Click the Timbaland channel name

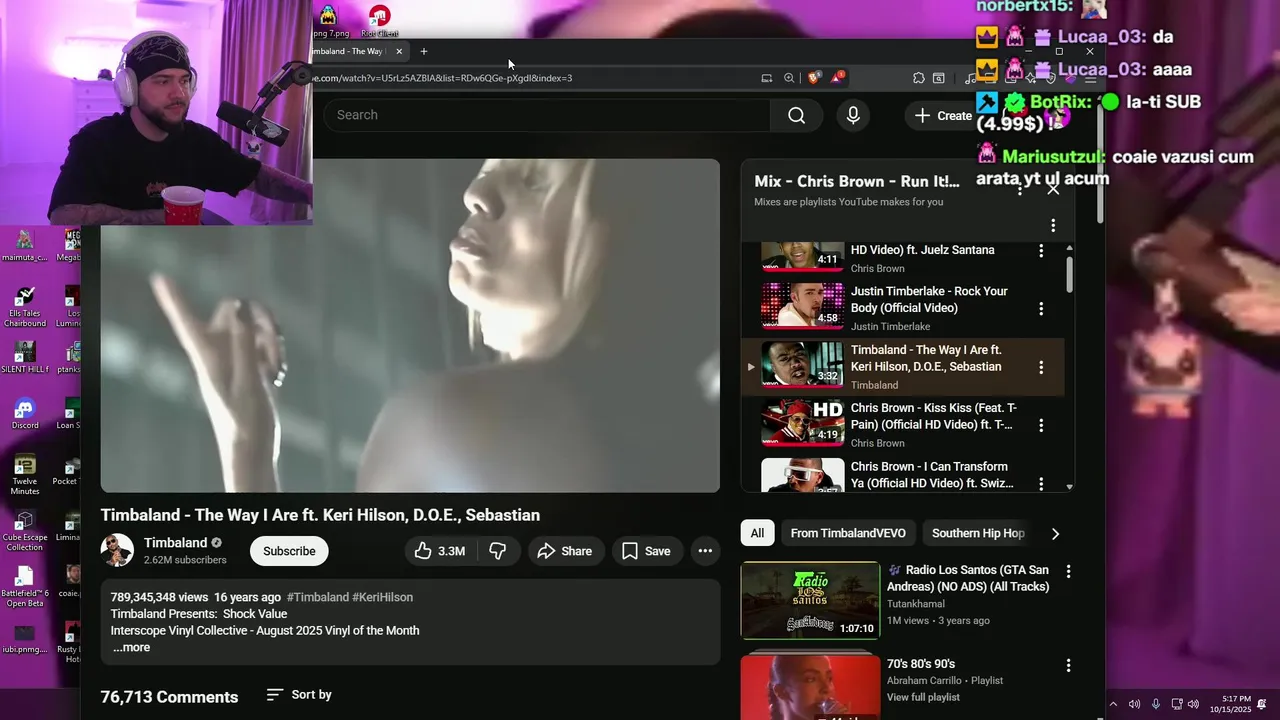175,543
